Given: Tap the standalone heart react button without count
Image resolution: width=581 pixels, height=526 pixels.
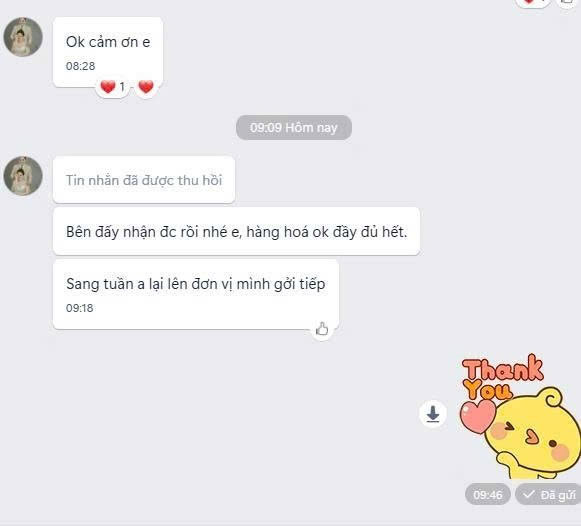Looking at the screenshot, I should [x=146, y=87].
